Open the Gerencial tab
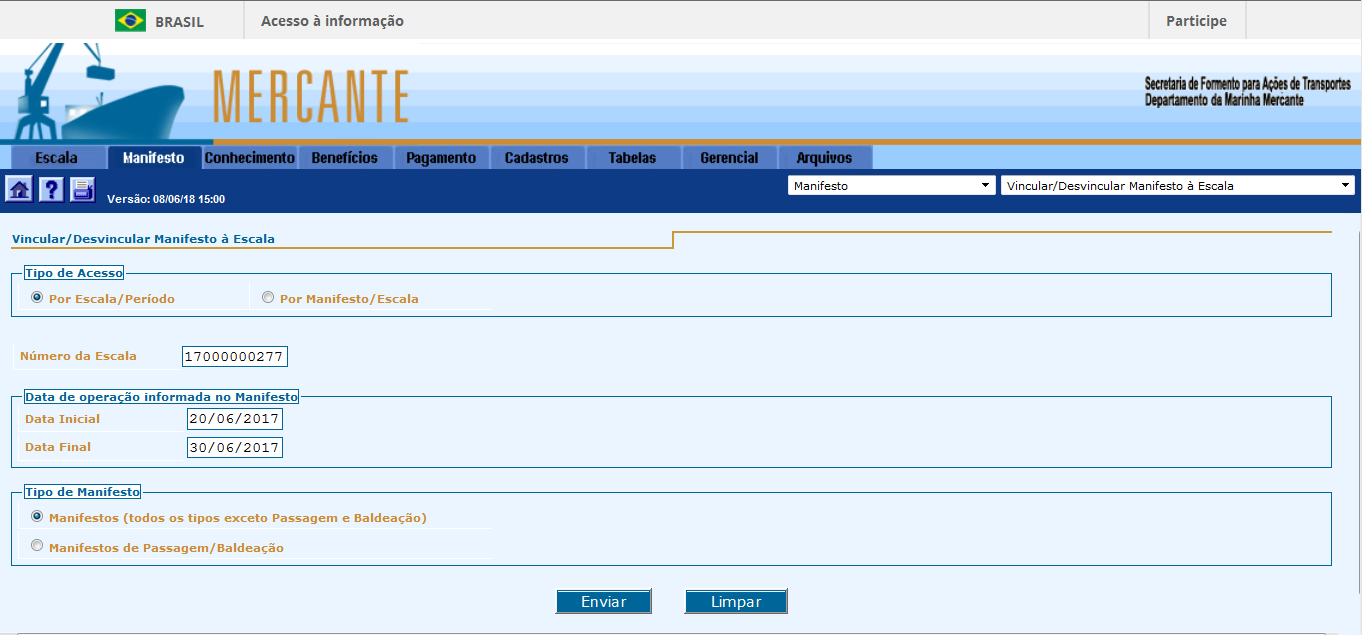This screenshot has height=635, width=1363. pos(729,158)
